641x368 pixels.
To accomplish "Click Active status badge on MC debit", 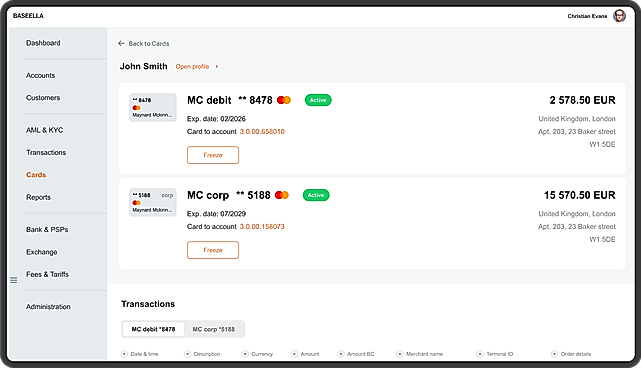I will pyautogui.click(x=318, y=100).
